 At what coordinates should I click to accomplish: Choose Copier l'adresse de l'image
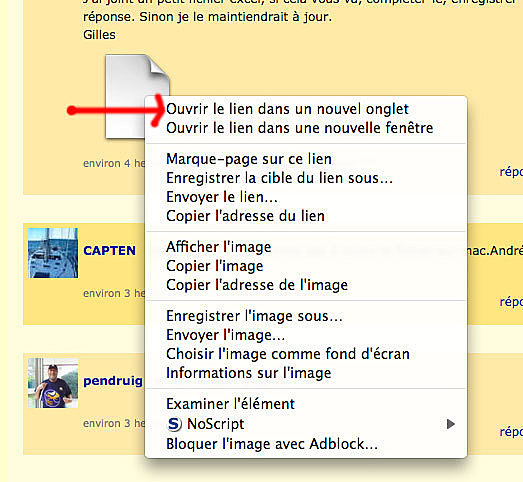[306, 285]
